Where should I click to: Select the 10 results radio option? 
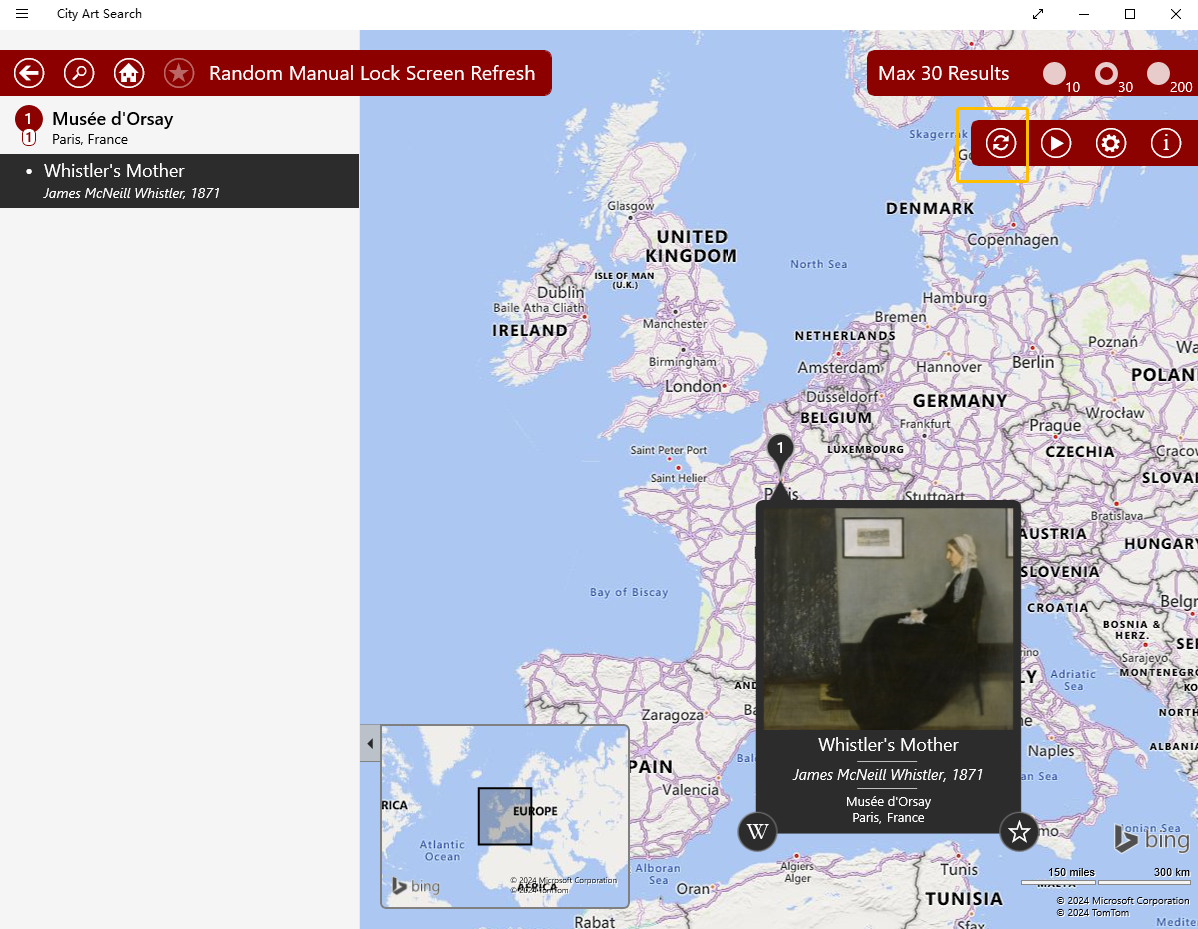pyautogui.click(x=1054, y=74)
